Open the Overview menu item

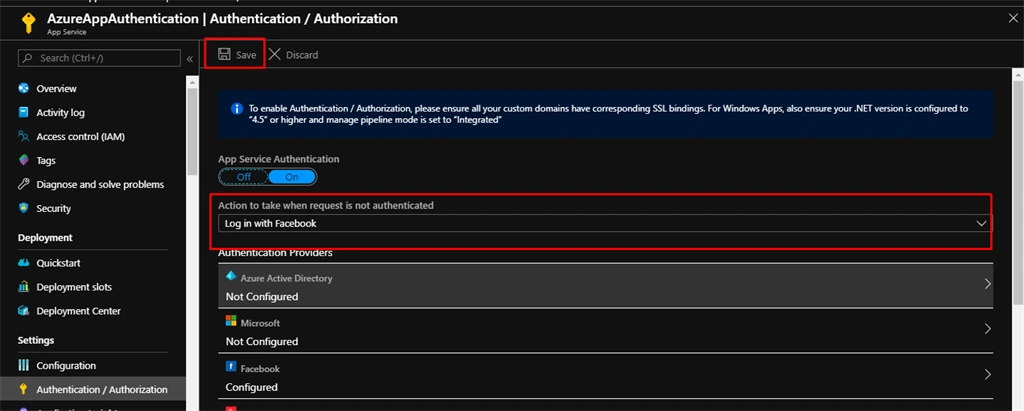tap(56, 88)
